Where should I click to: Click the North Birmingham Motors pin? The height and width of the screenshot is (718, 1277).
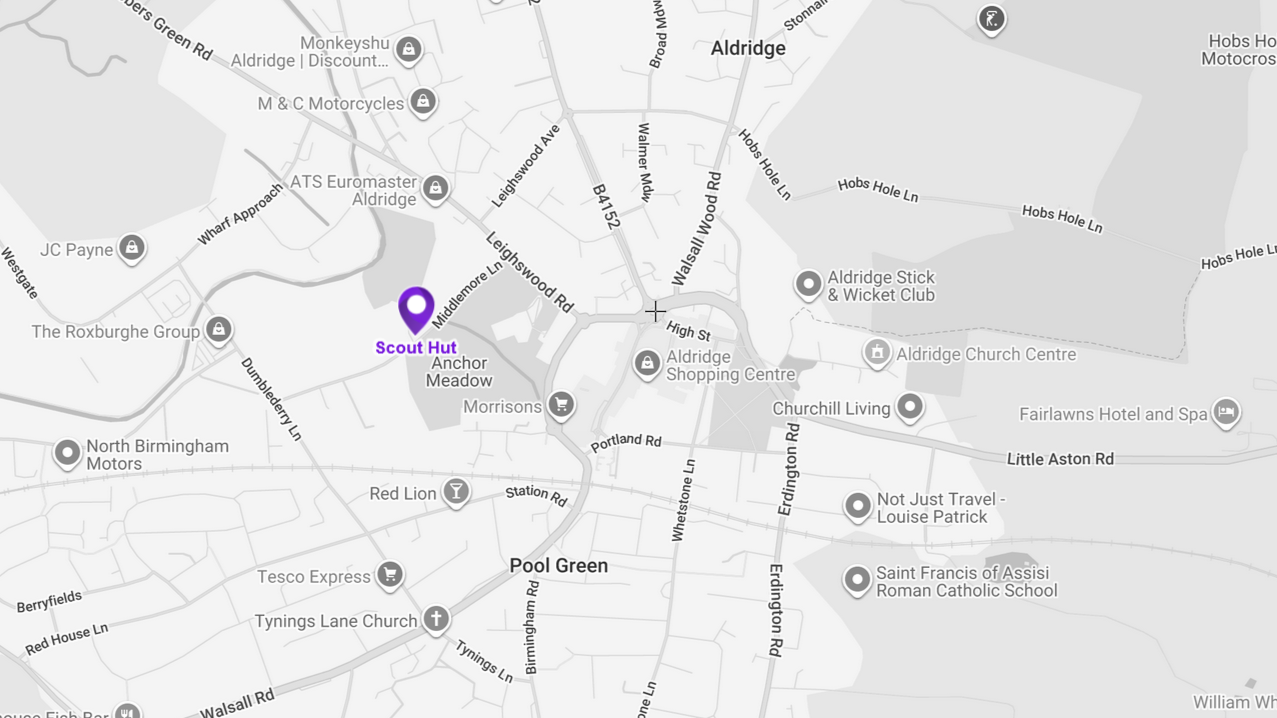pyautogui.click(x=67, y=453)
